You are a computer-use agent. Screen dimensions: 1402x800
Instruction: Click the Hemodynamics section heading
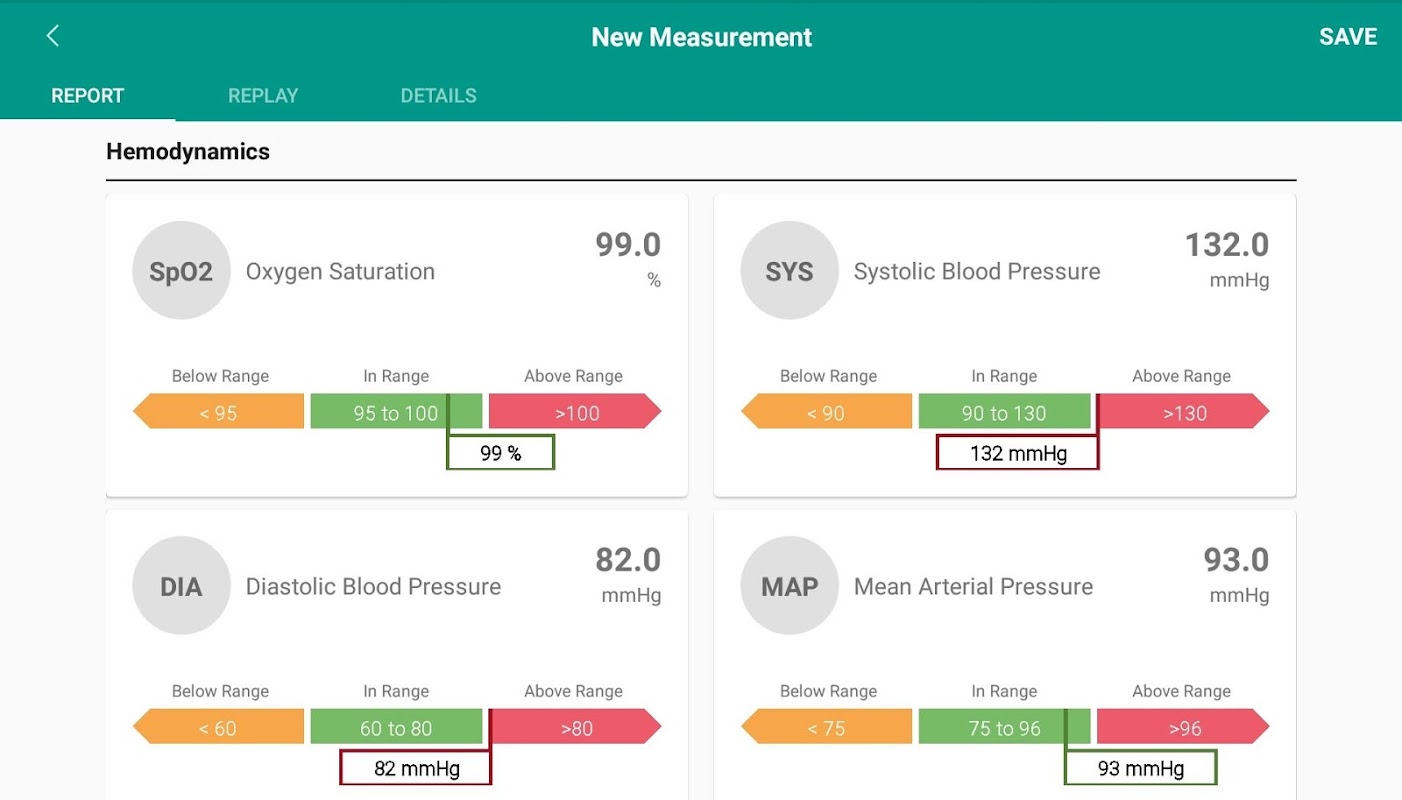(x=188, y=152)
